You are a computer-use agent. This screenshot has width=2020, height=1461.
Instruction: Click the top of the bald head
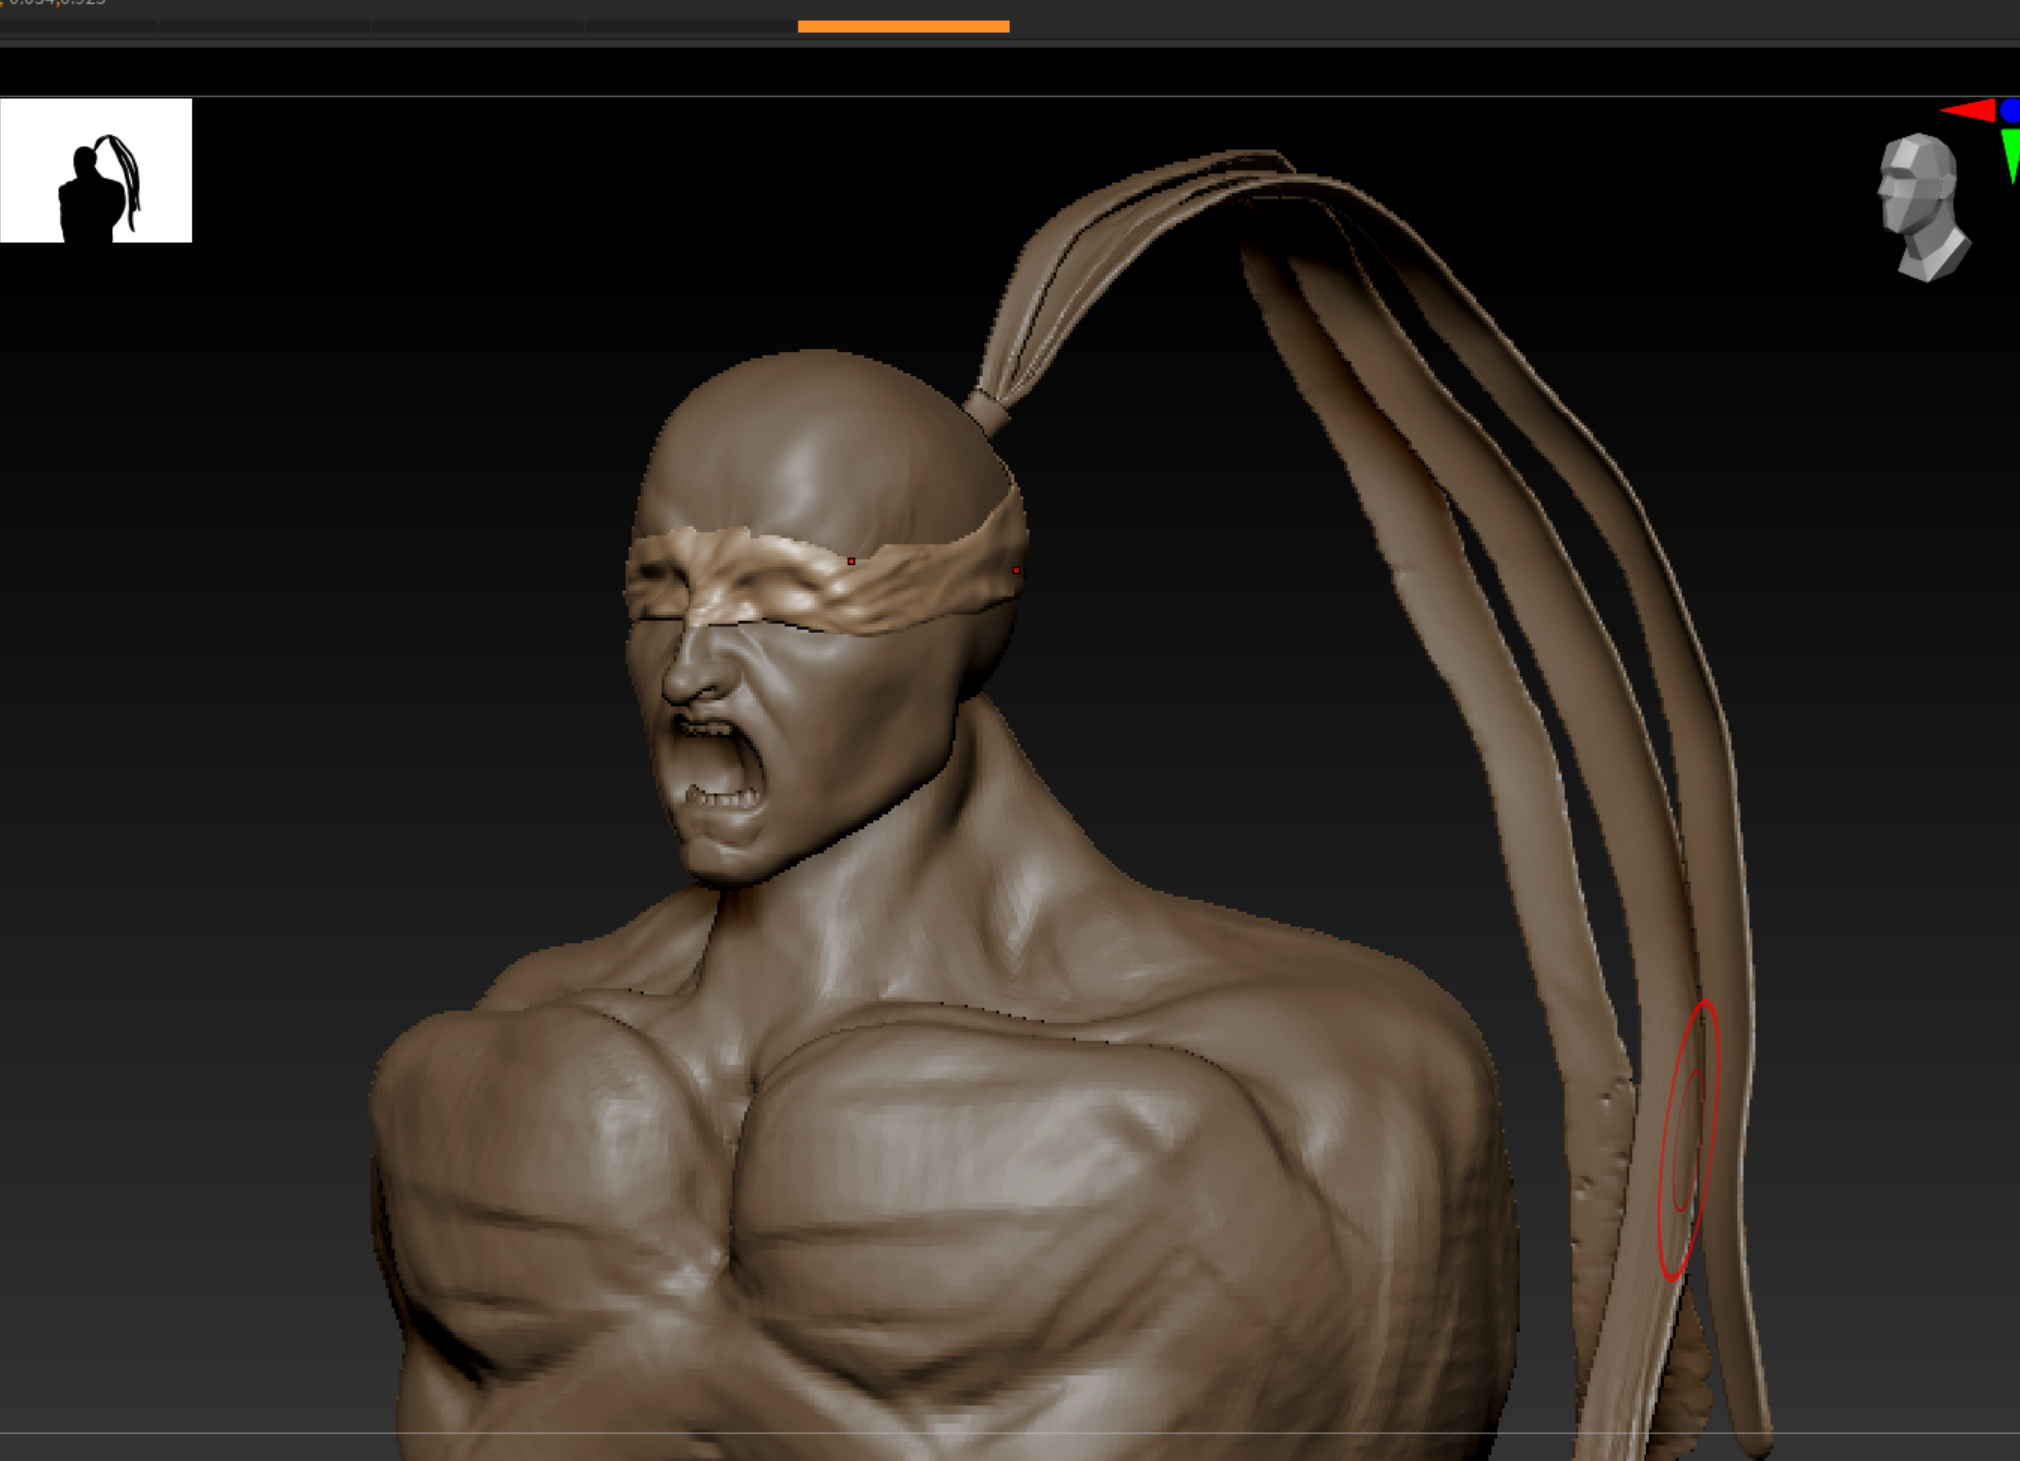coord(820,380)
